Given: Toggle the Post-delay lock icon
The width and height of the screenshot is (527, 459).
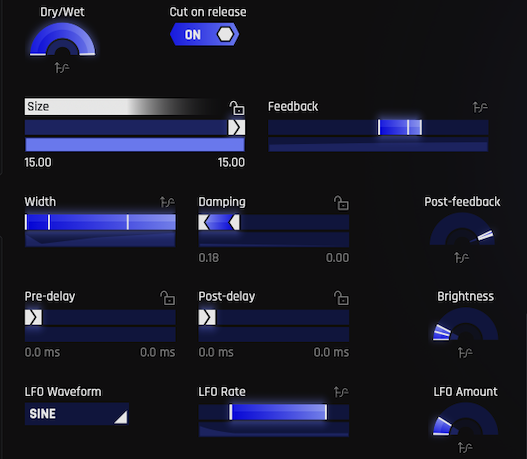Looking at the screenshot, I should coord(341,298).
